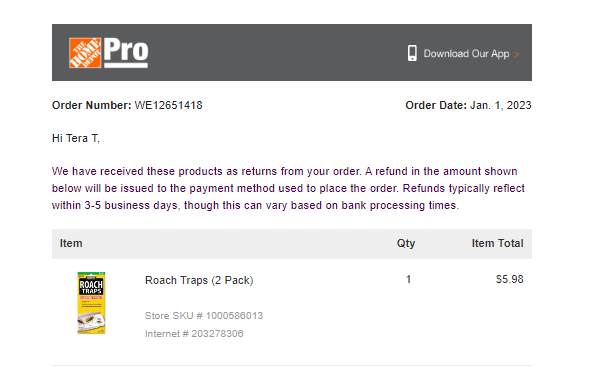Screen dimensions: 591x391
Task: Click the Item column header
Action: point(71,243)
